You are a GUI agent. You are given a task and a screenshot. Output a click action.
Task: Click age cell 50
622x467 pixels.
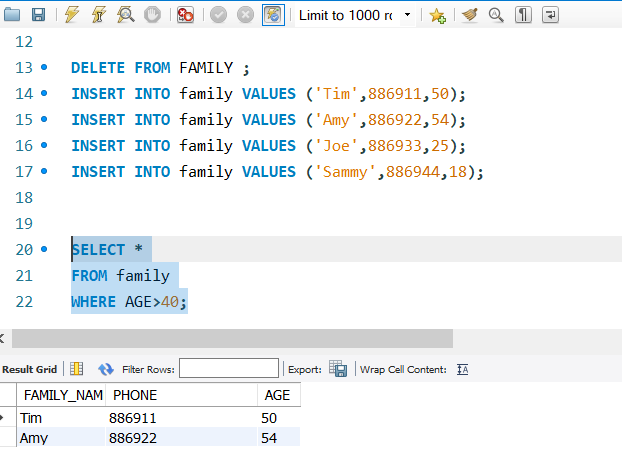click(279, 418)
